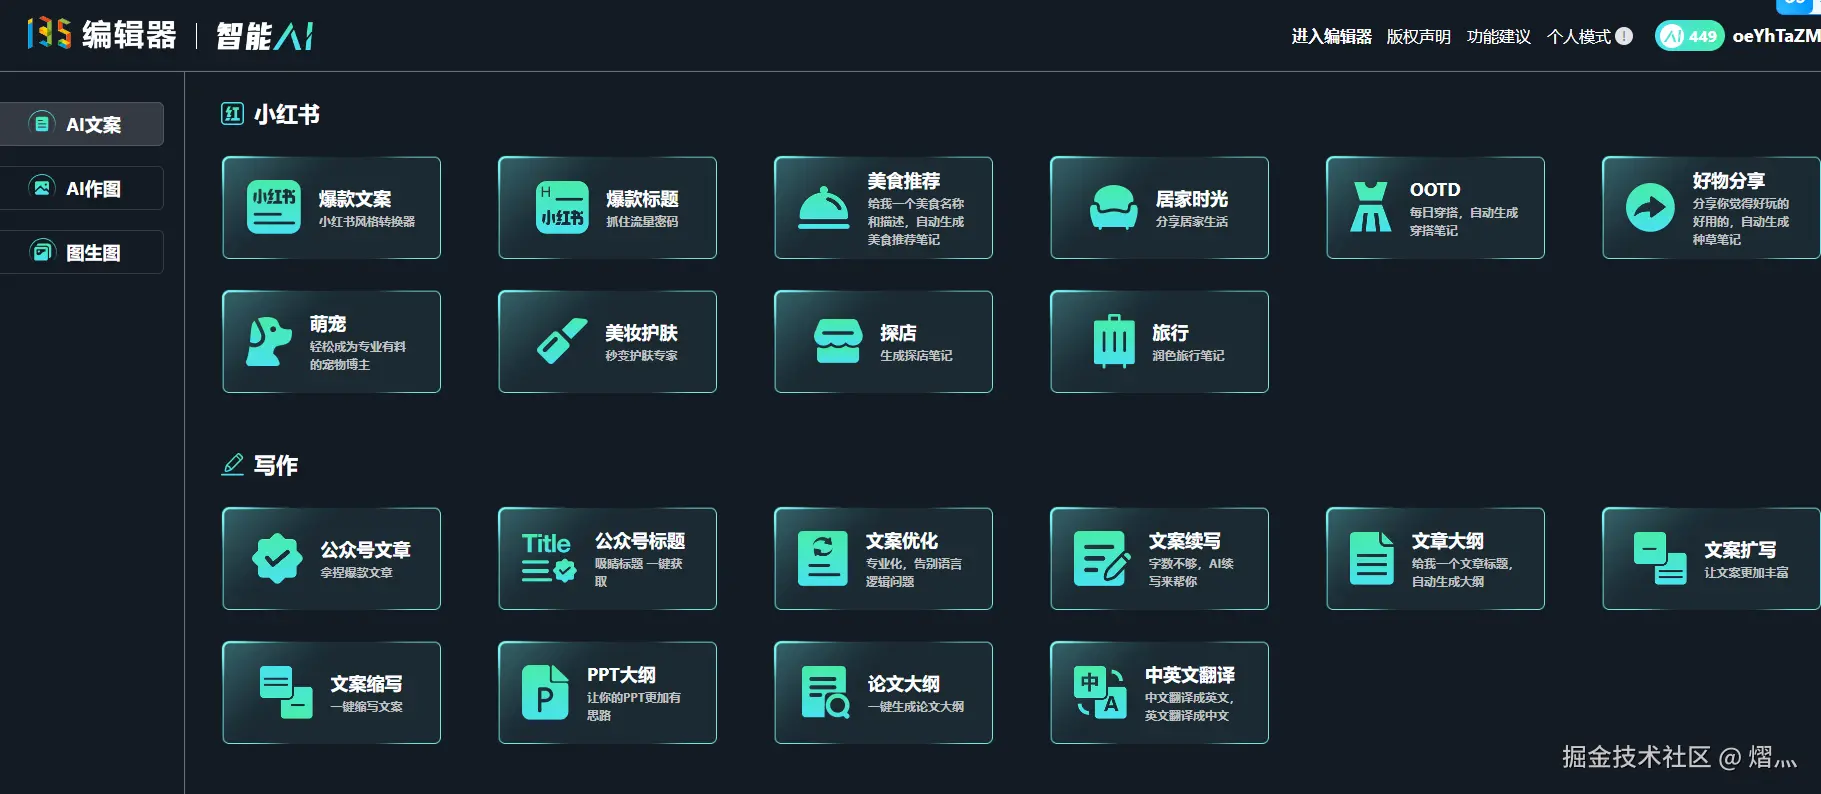Click the 爆款文案 card icon
The image size is (1821, 794).
[273, 207]
